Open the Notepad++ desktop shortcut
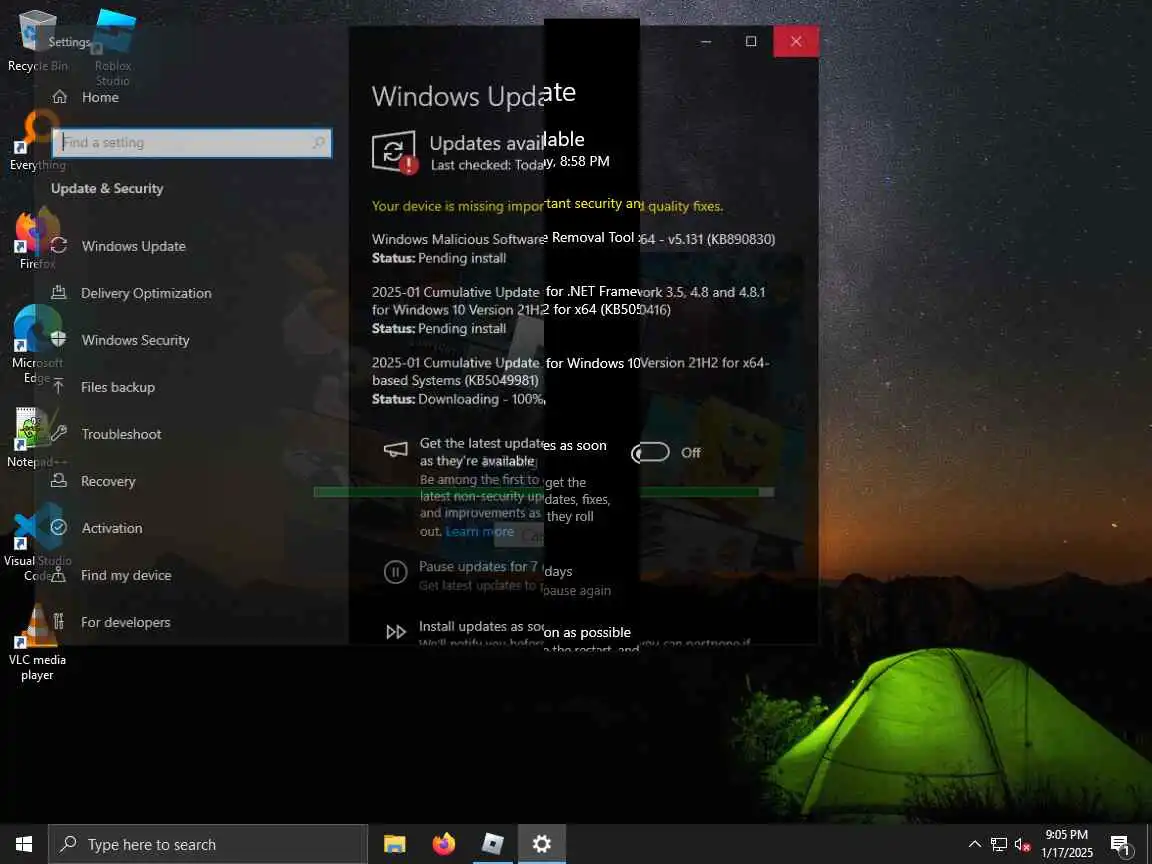The height and width of the screenshot is (864, 1152). tap(37, 438)
